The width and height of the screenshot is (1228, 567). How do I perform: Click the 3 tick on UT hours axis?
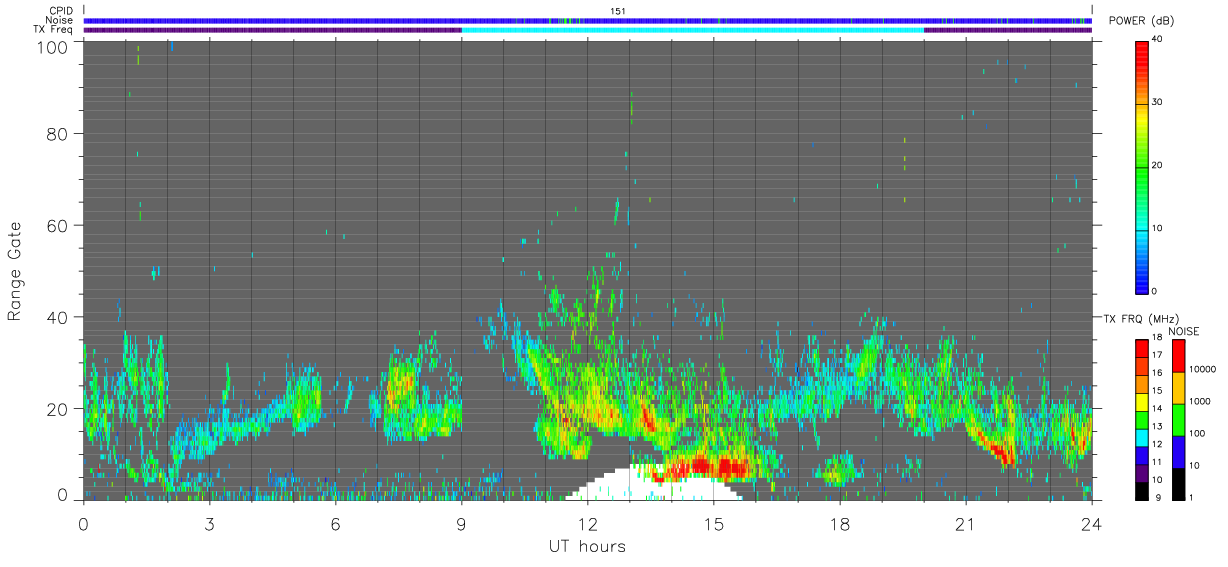coord(209,524)
